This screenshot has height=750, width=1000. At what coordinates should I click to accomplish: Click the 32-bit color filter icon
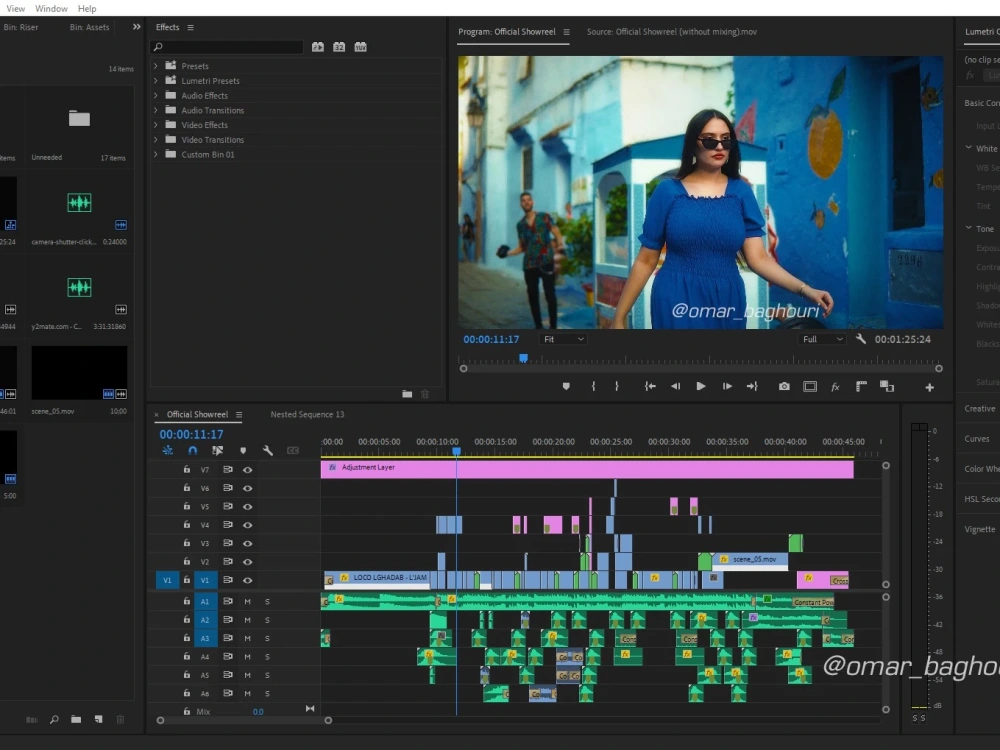[339, 47]
